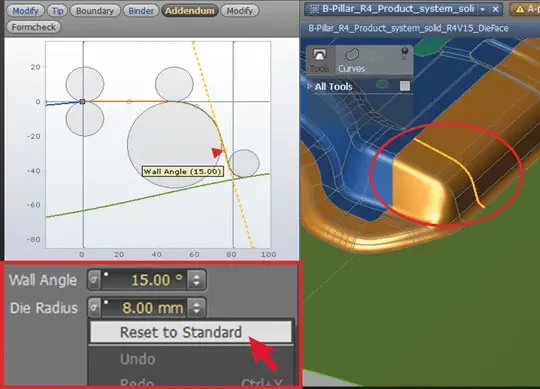Viewport: 540px width, 389px height.
Task: Click the red wall angle handle in the profile graph
Action: click(x=218, y=152)
